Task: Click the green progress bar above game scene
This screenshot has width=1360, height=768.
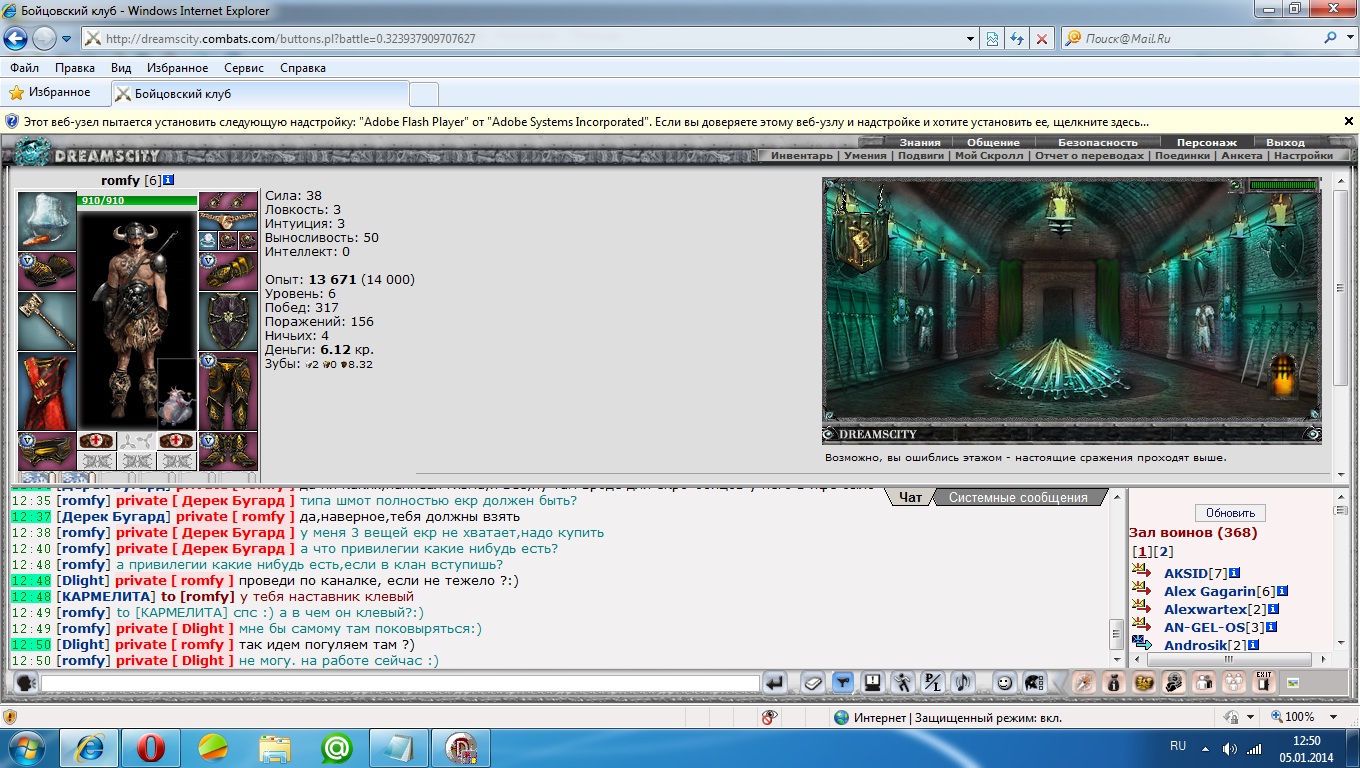Action: tap(1283, 185)
